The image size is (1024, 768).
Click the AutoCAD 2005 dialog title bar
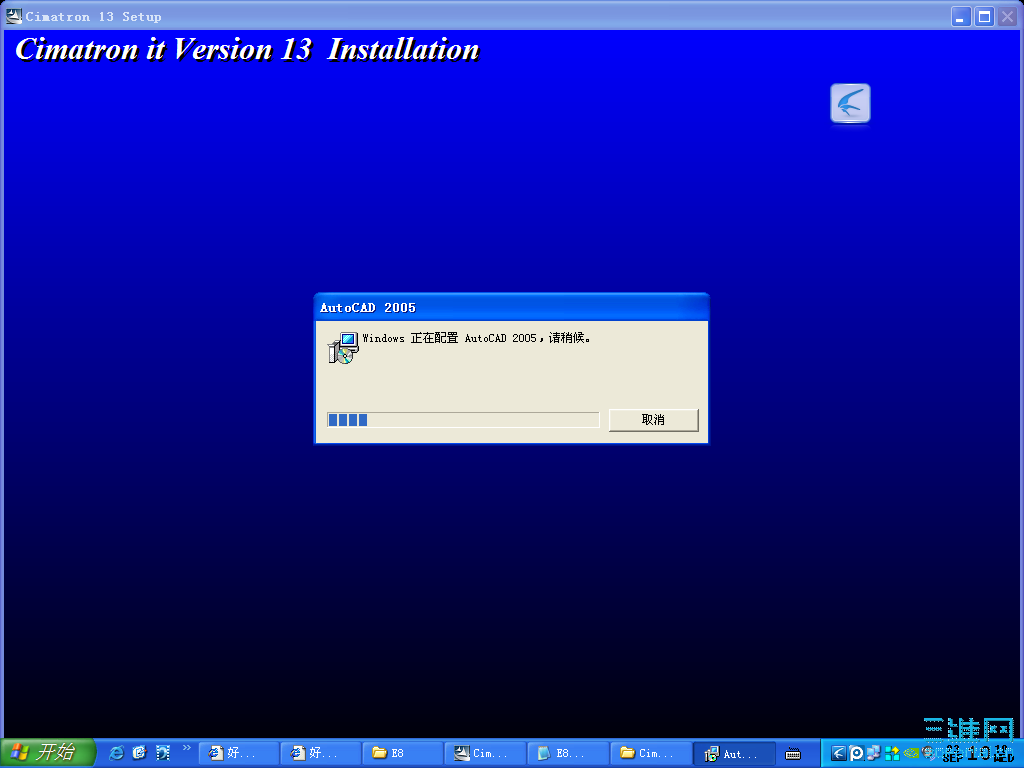[511, 308]
